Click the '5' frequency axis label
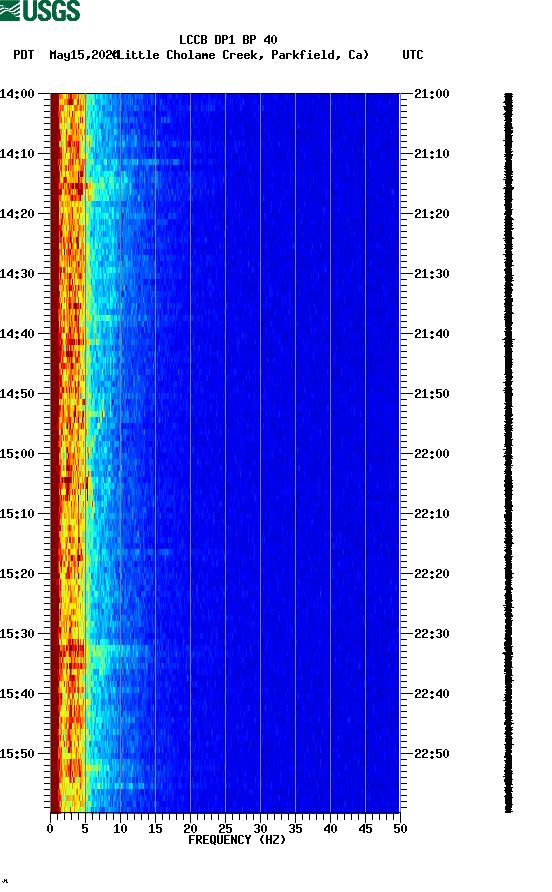Viewport: 552px width, 892px height. click(x=85, y=829)
